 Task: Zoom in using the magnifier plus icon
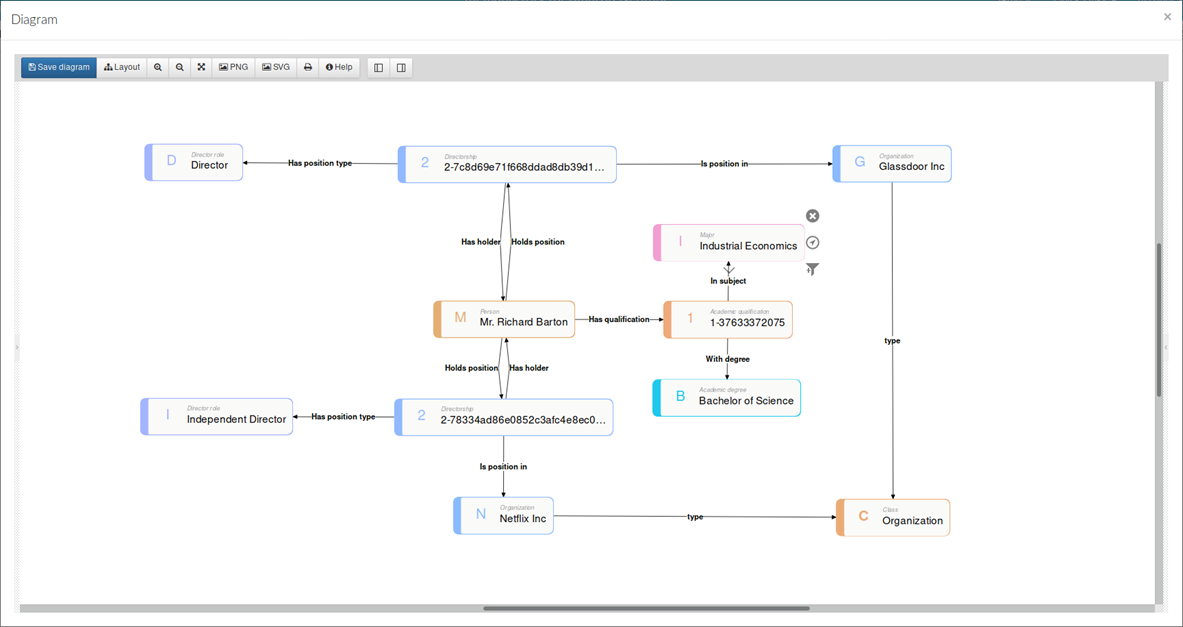pyautogui.click(x=158, y=67)
